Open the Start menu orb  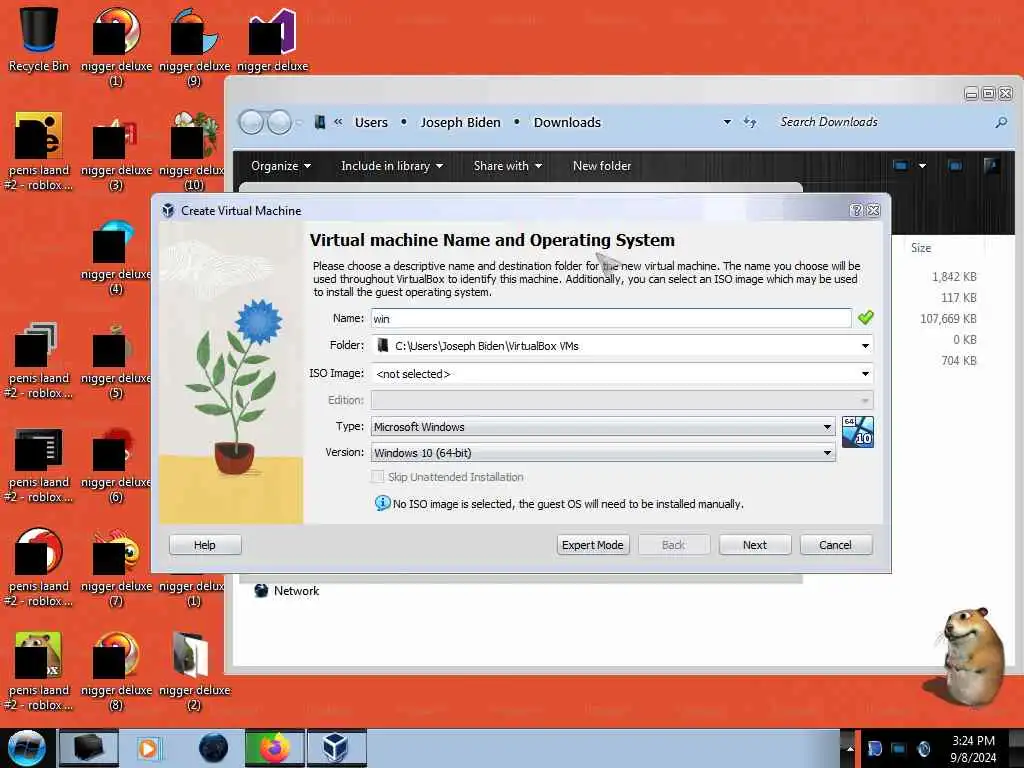tap(27, 748)
